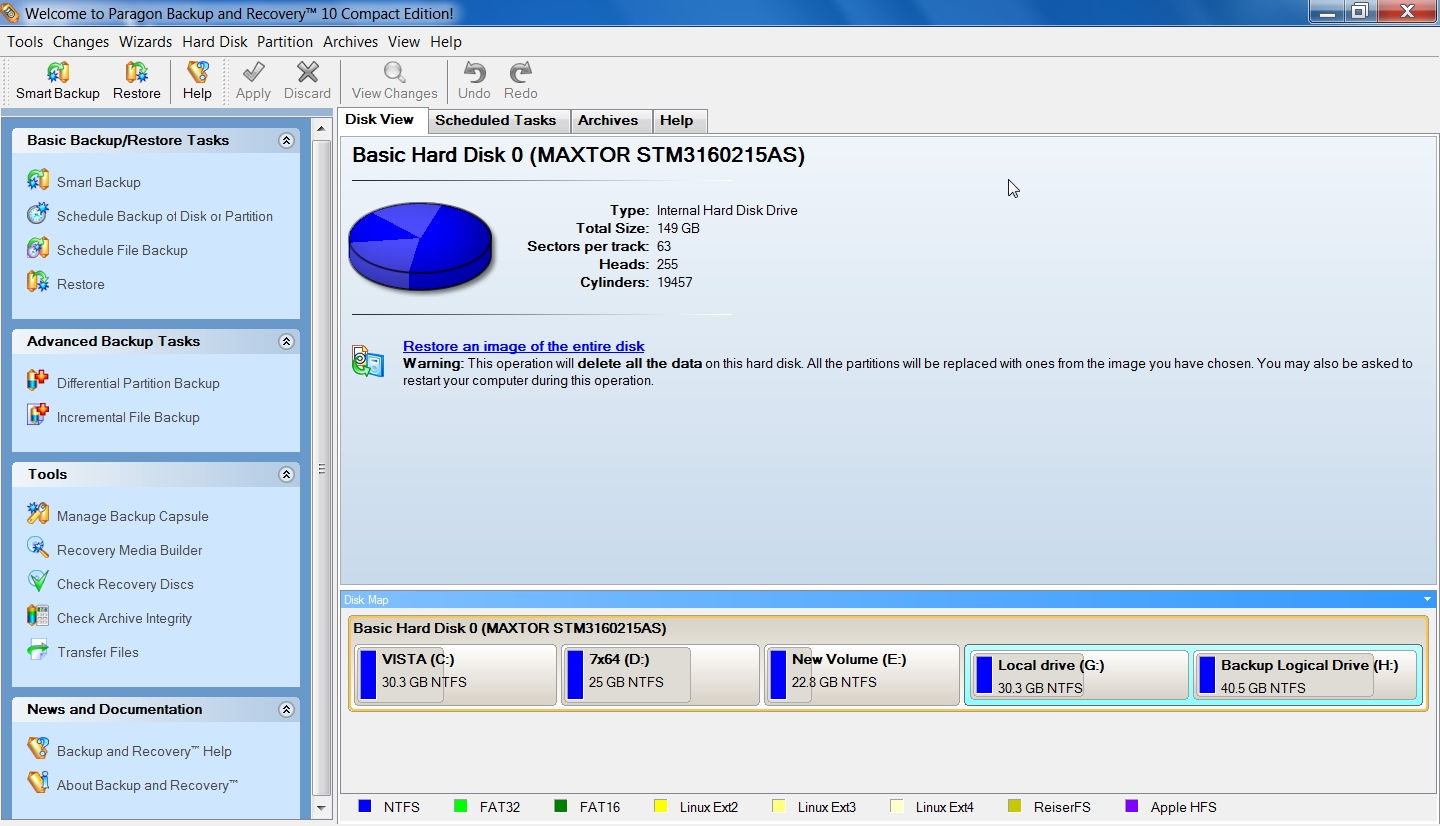Click the Smart Backup toolbar icon
Viewport: 1440px width, 826px height.
[x=58, y=73]
